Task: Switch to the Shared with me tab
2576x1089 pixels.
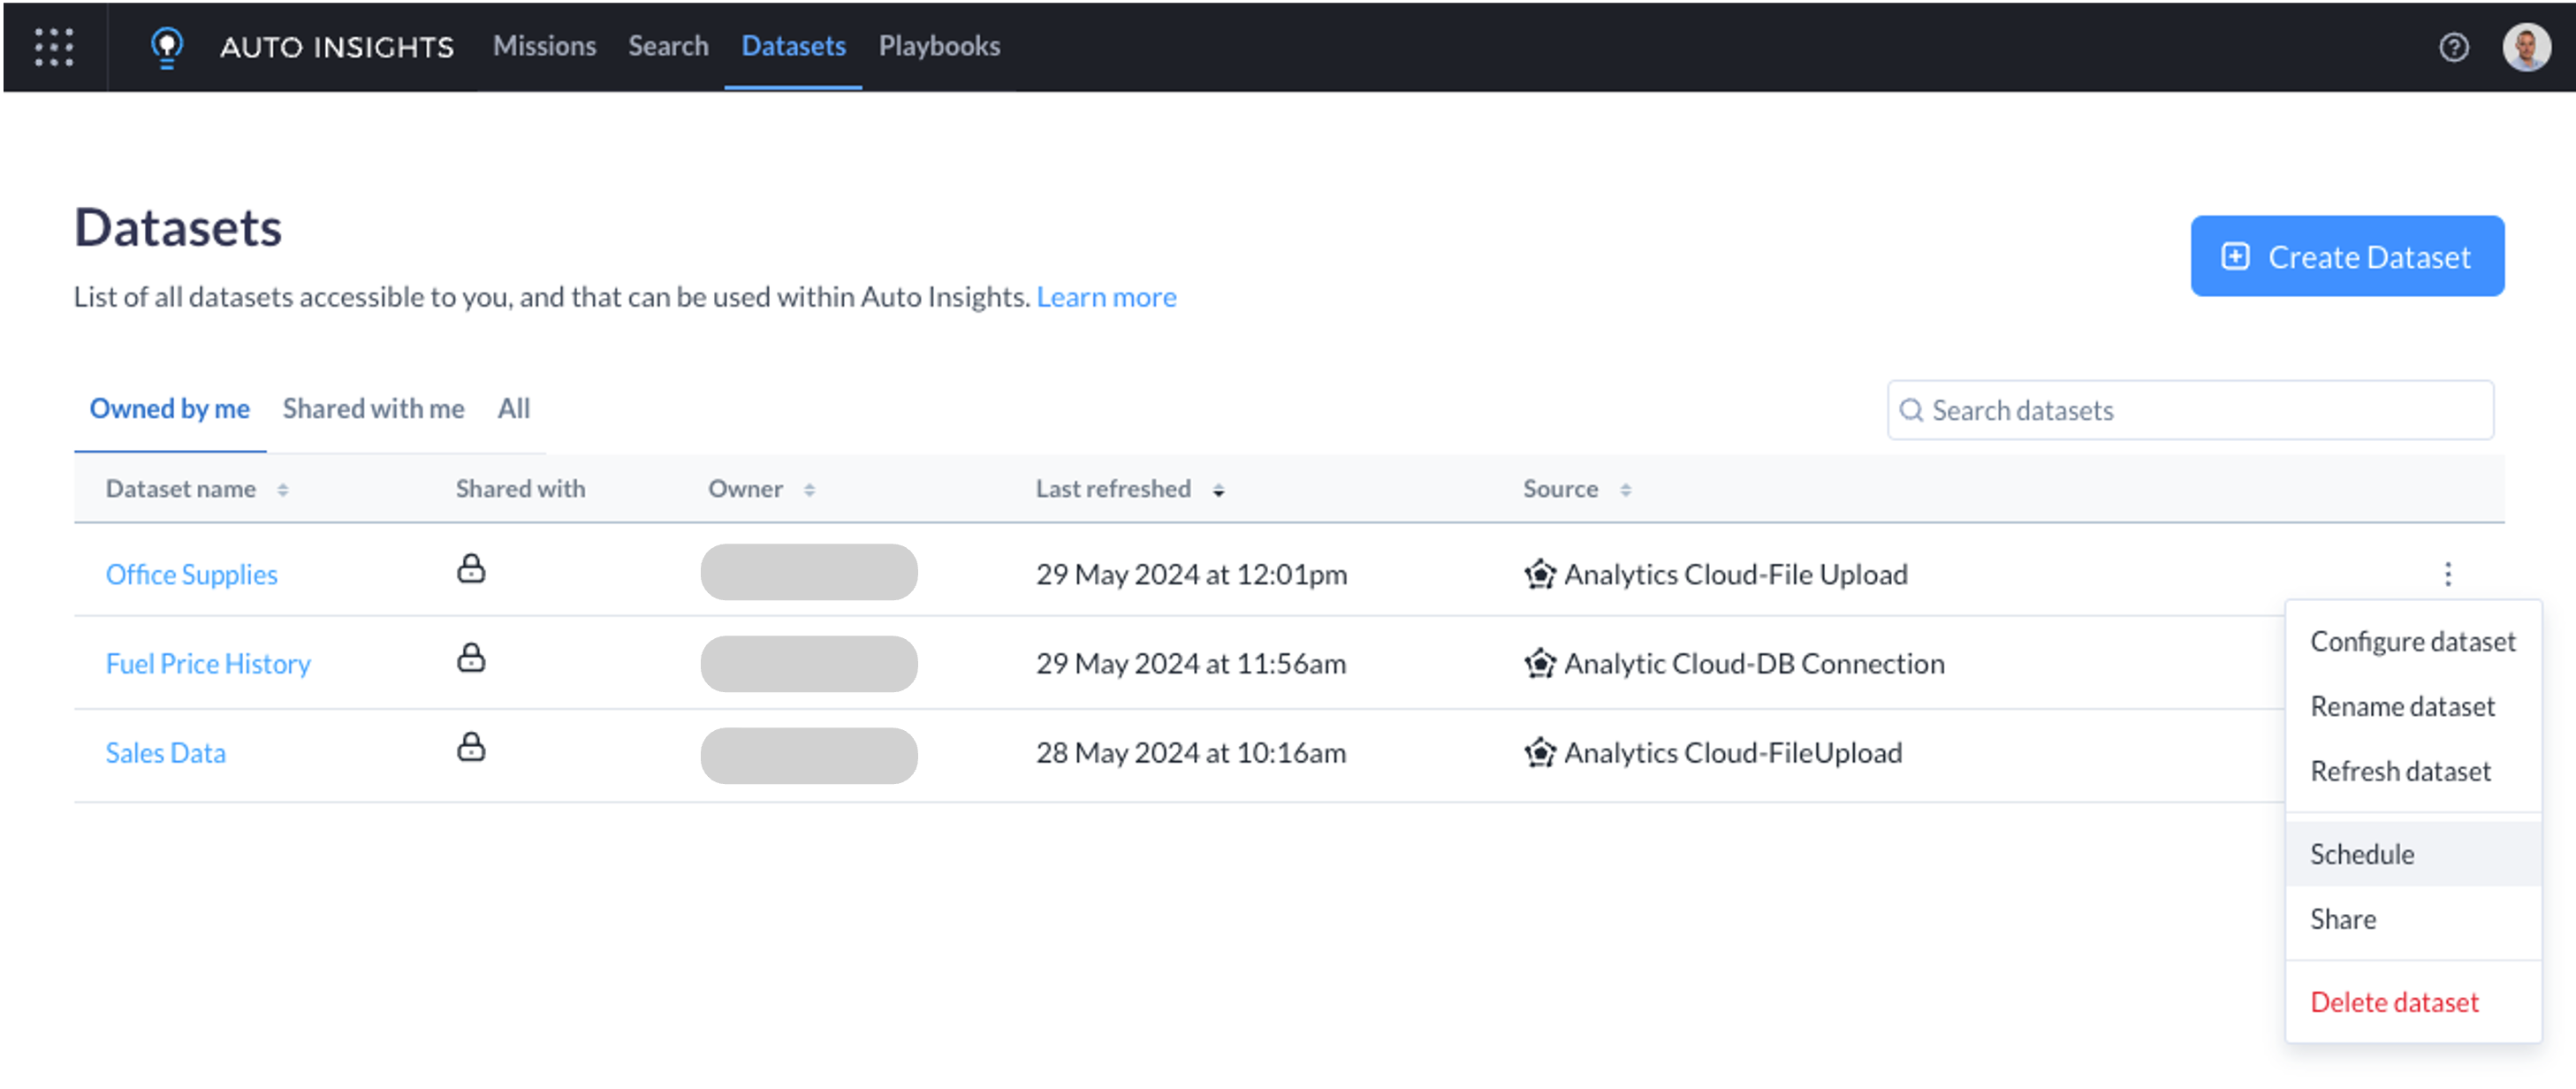Action: [x=373, y=409]
